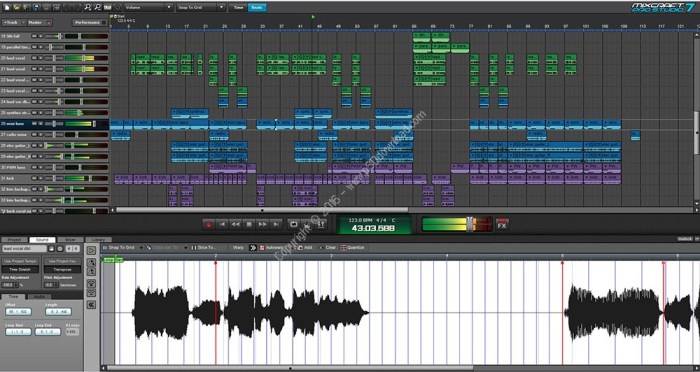Screen dimensions: 700x372
Task: Switch to the Sound tab
Action: (x=42, y=240)
